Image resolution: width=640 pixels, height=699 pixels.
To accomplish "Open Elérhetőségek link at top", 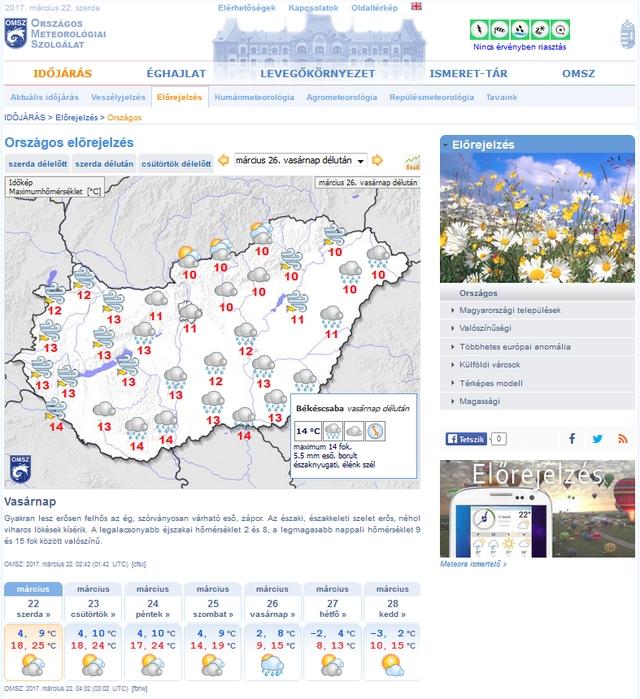I will point(246,8).
